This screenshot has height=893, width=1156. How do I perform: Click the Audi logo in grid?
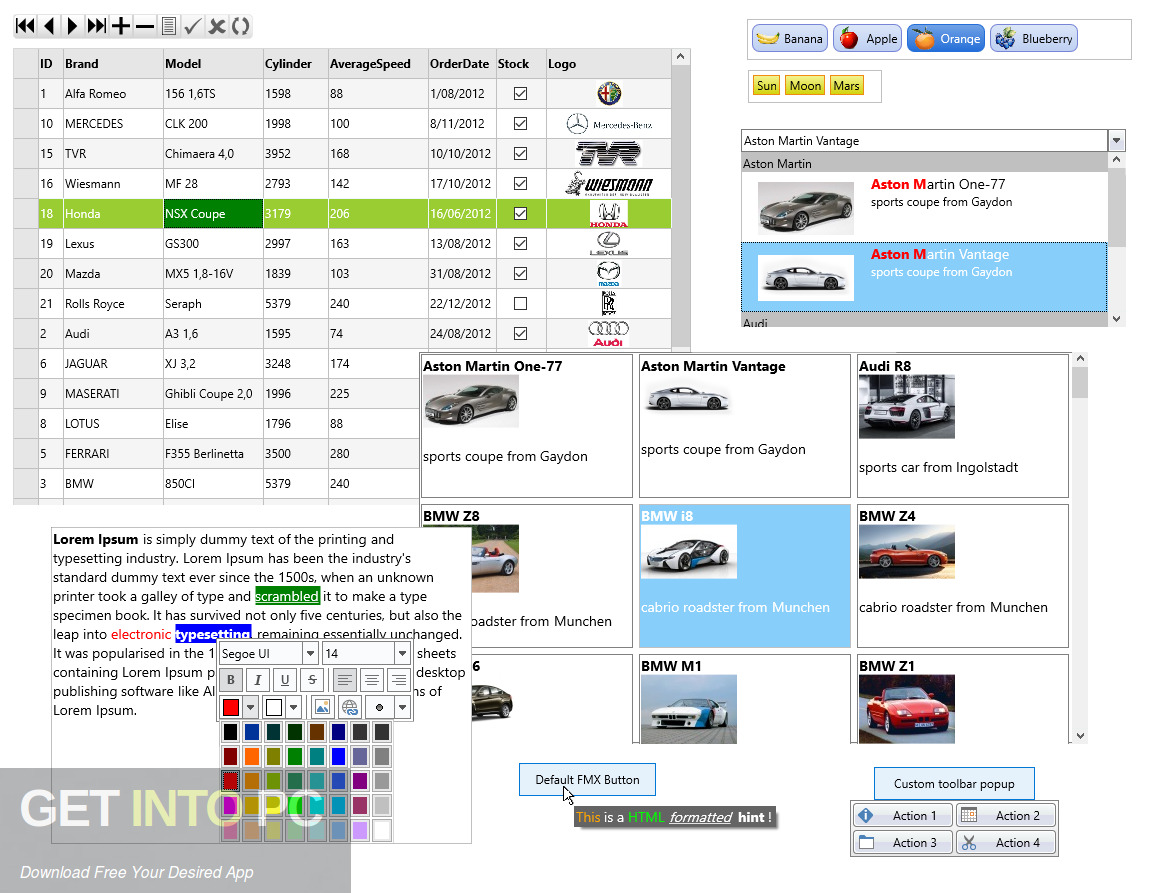(x=608, y=334)
